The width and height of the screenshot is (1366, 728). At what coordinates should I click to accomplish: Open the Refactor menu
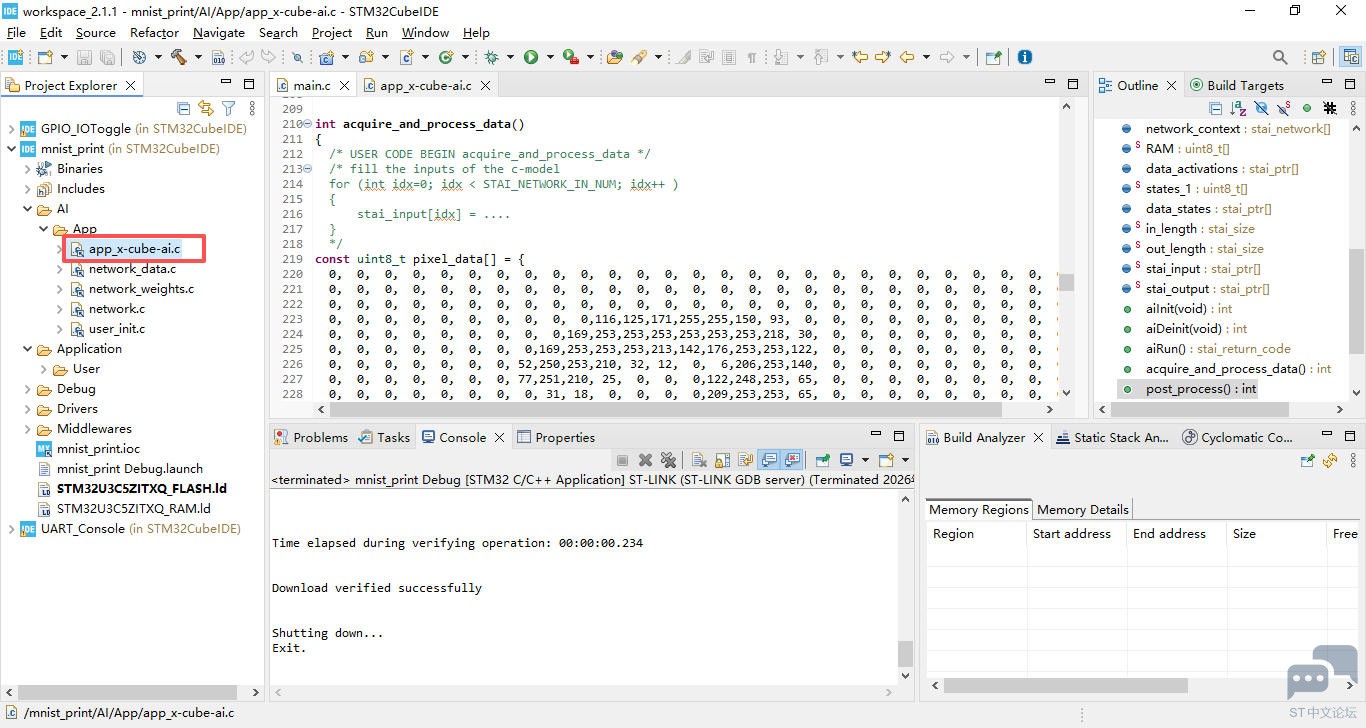[x=154, y=32]
